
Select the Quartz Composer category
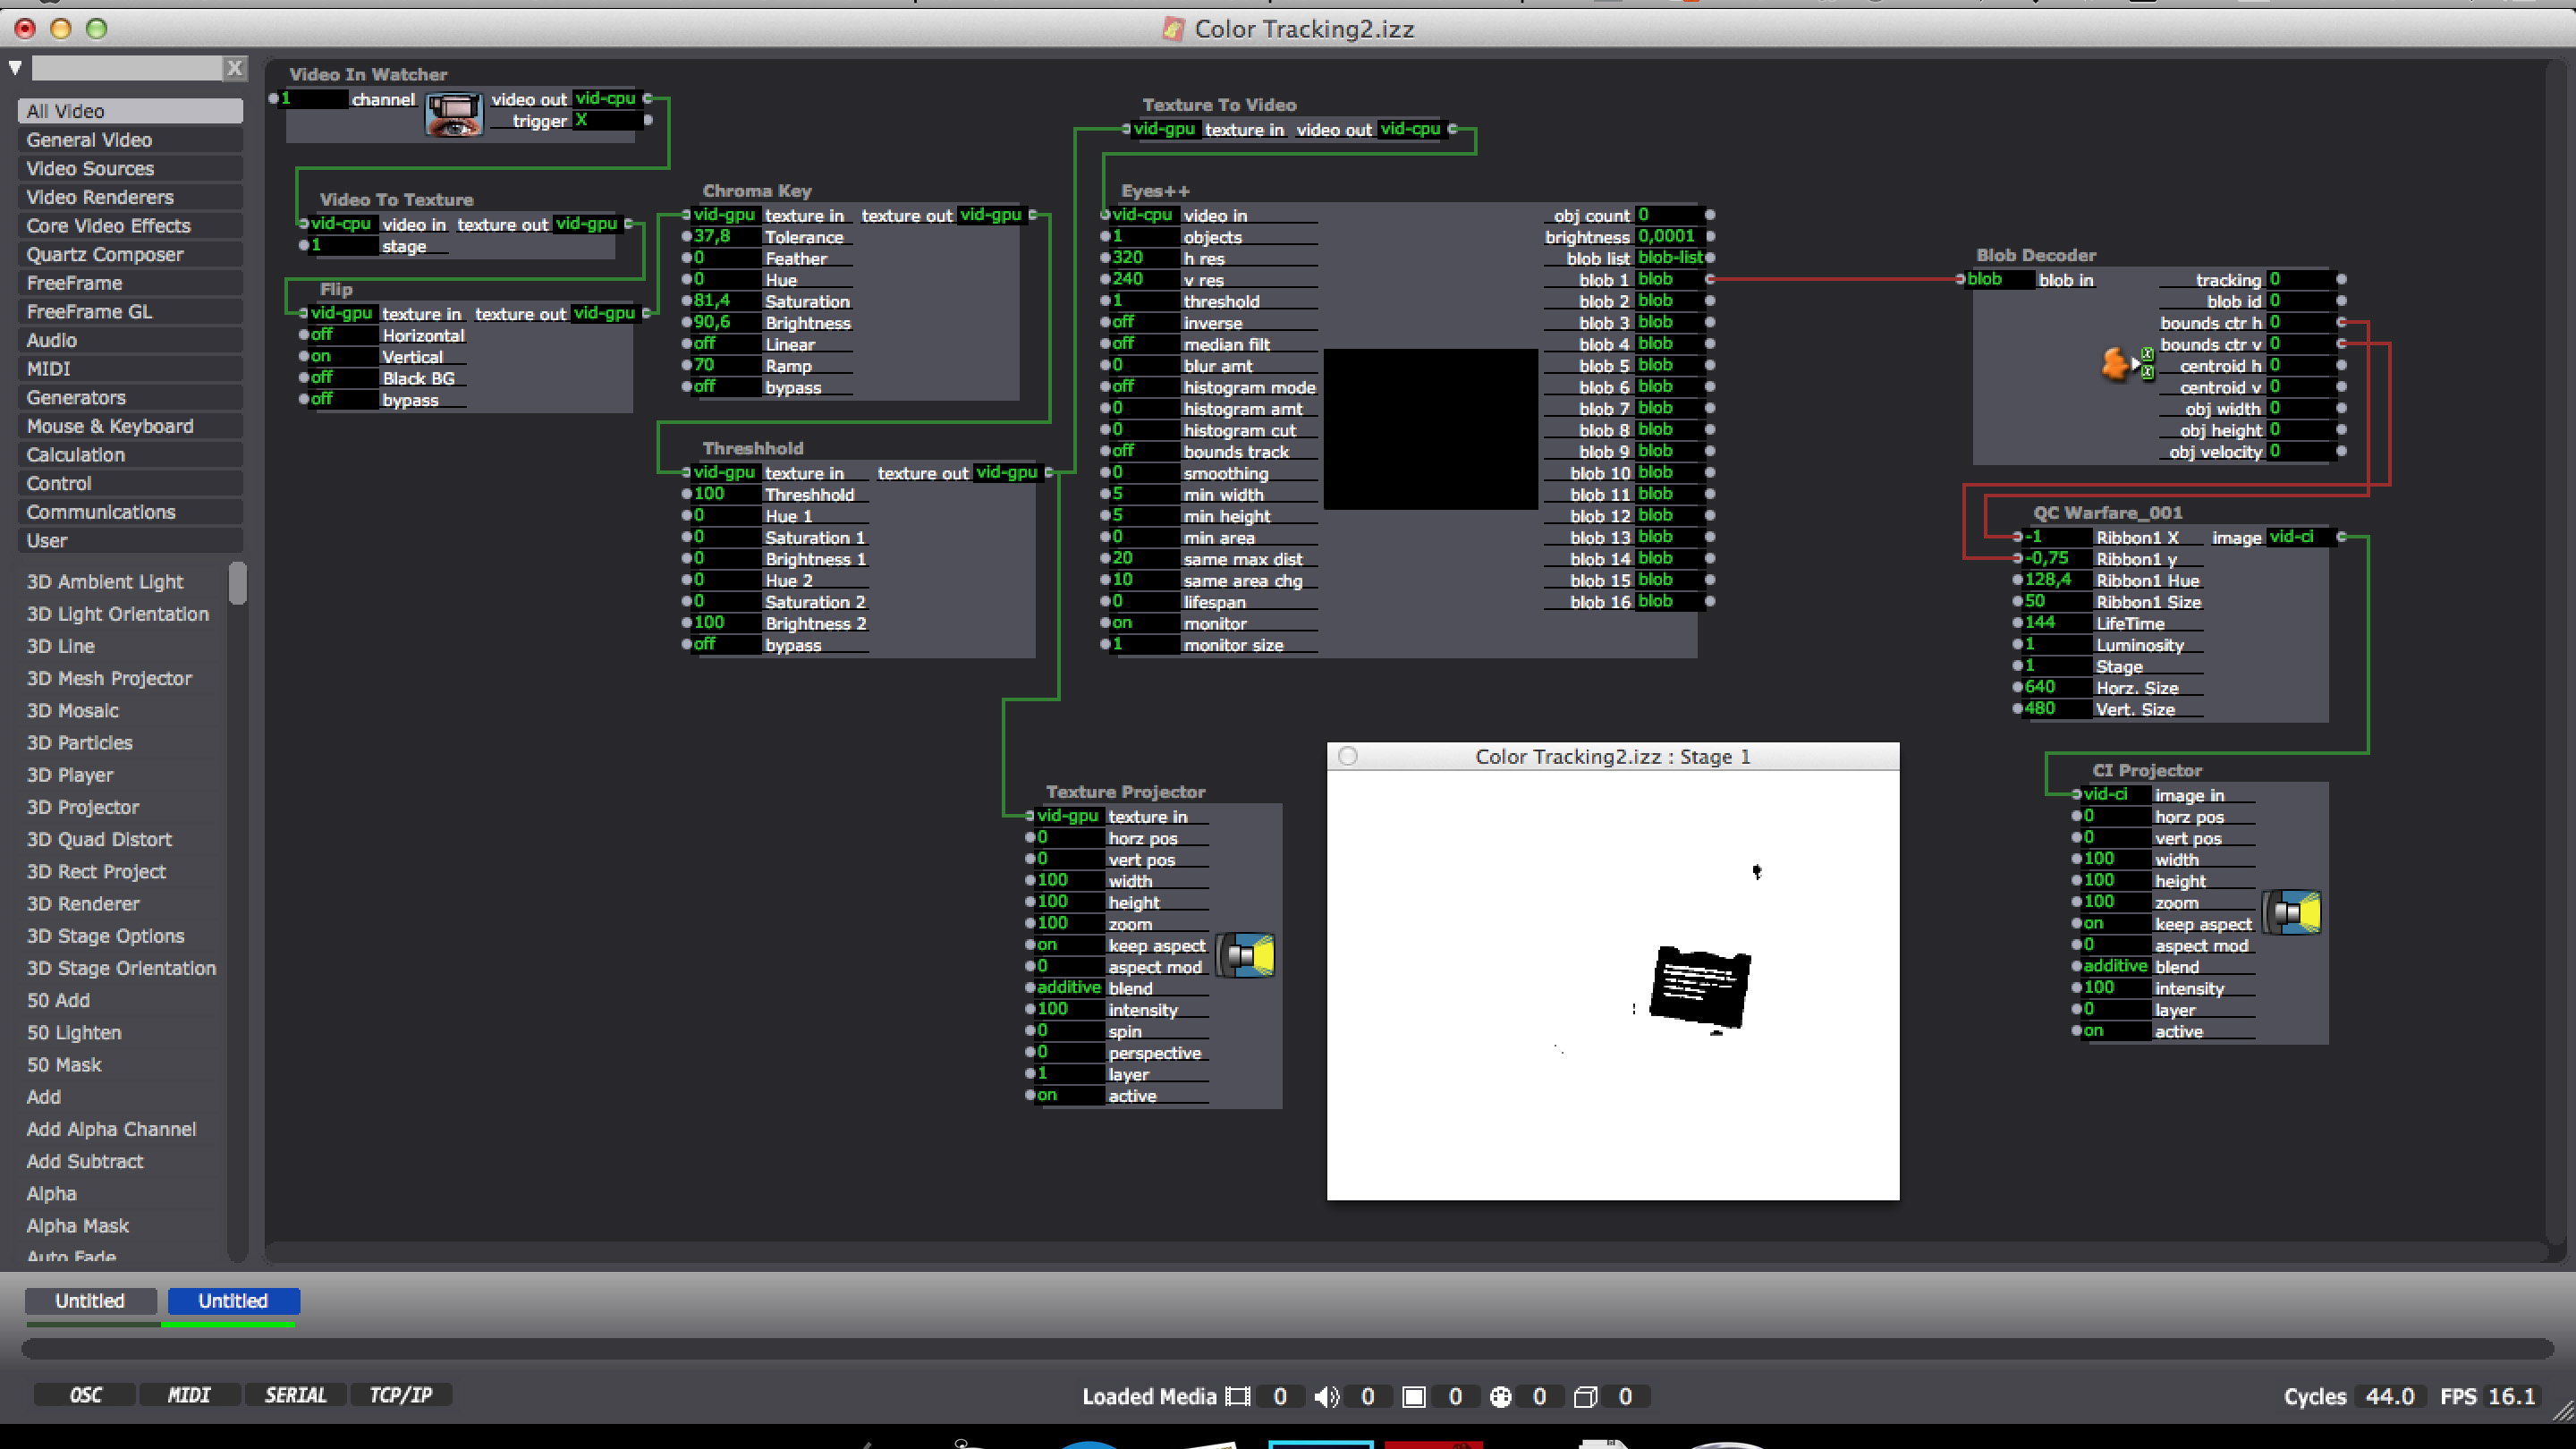(130, 254)
